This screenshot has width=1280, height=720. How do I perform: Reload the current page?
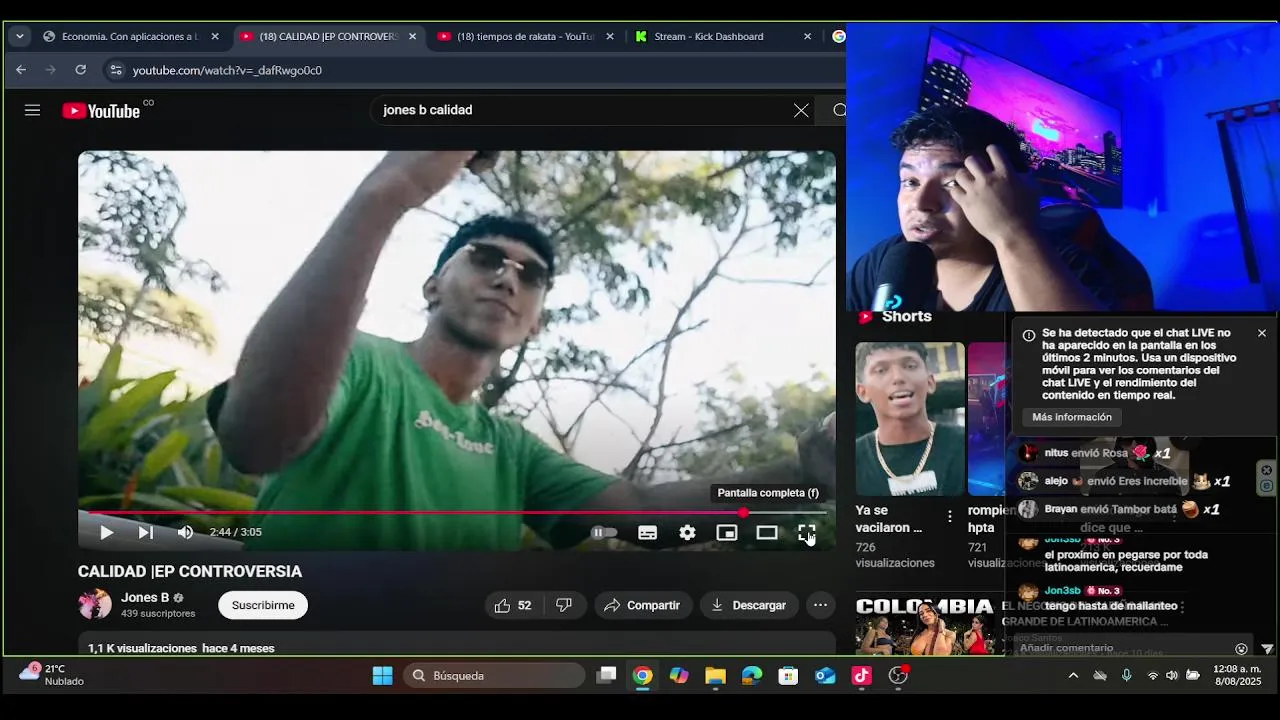click(x=81, y=70)
